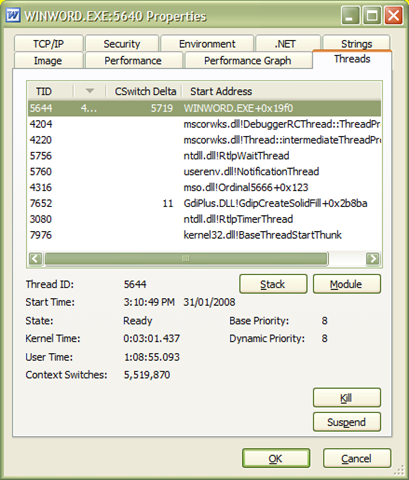Select thread 5756 RtlpWaitThread row
The height and width of the screenshot is (480, 409).
click(x=204, y=156)
